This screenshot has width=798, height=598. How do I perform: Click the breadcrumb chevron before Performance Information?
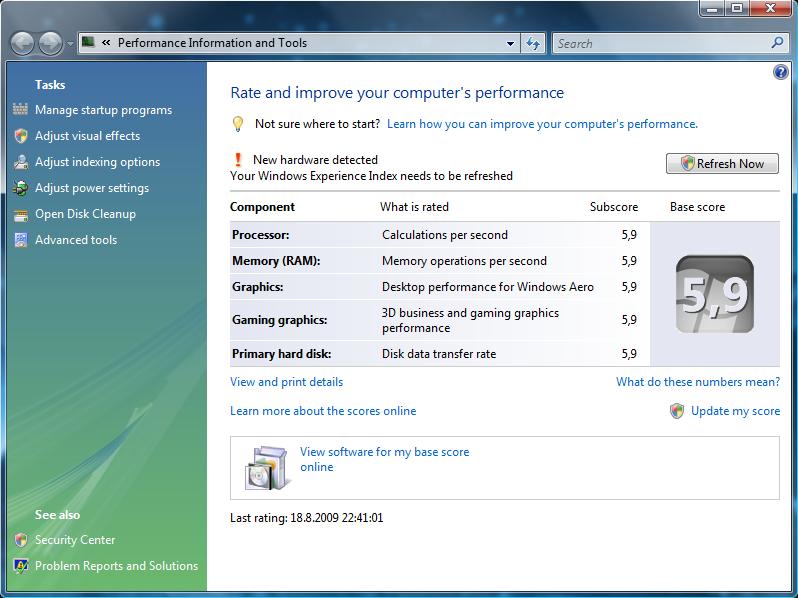pyautogui.click(x=106, y=43)
